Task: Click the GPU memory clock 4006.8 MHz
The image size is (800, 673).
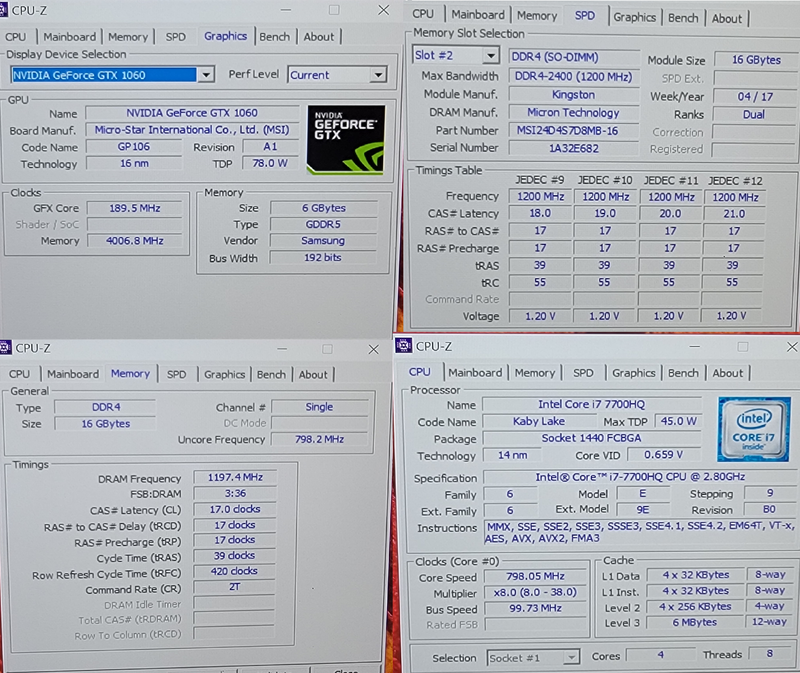Action: (x=135, y=241)
